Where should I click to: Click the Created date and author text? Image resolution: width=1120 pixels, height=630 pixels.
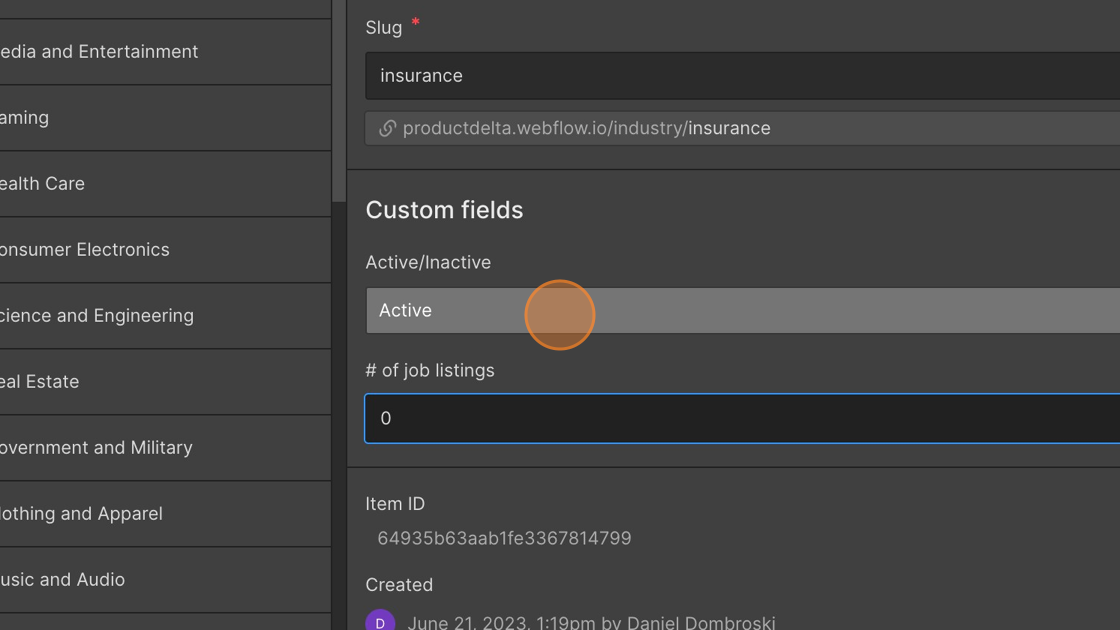[591, 622]
